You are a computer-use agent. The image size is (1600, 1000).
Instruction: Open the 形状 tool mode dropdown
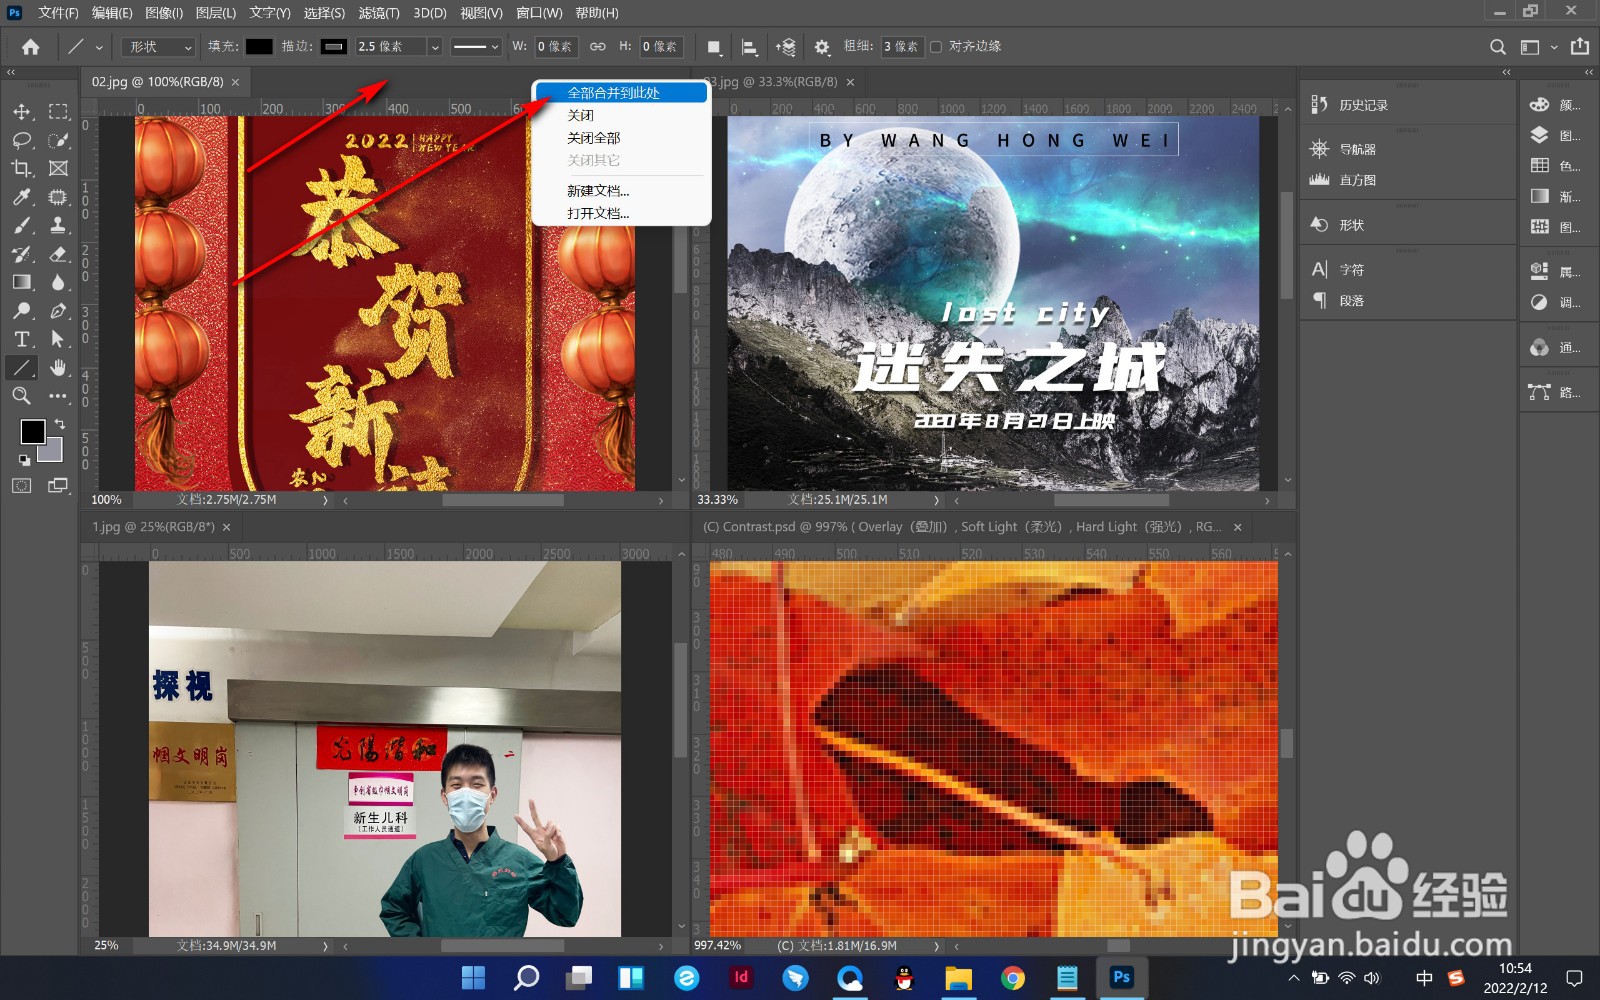pyautogui.click(x=159, y=47)
